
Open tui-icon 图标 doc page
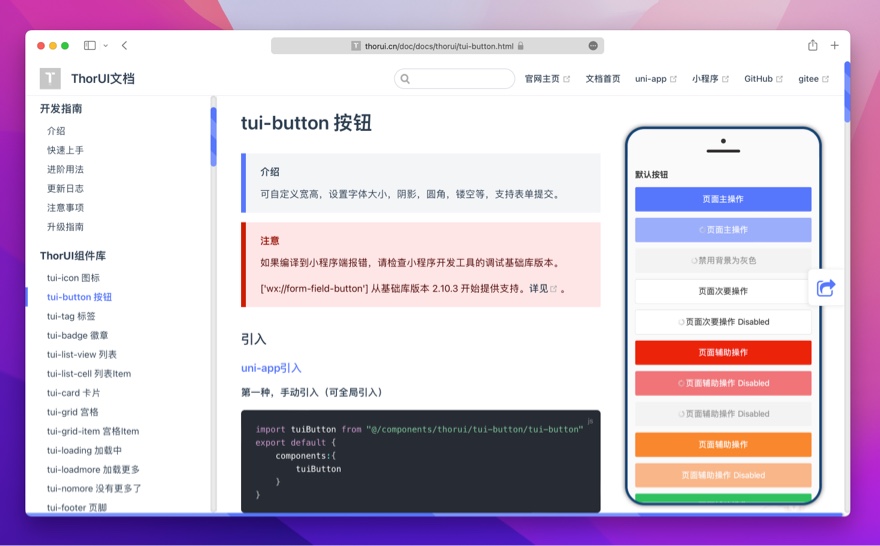click(x=74, y=278)
